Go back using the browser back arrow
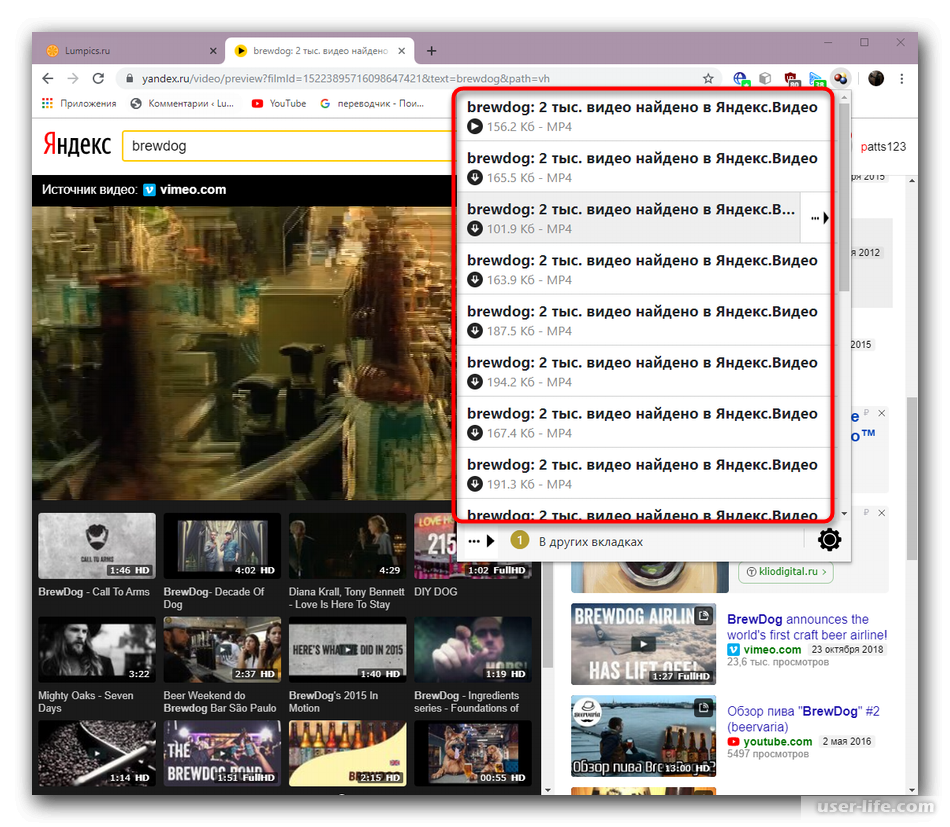 click(48, 78)
